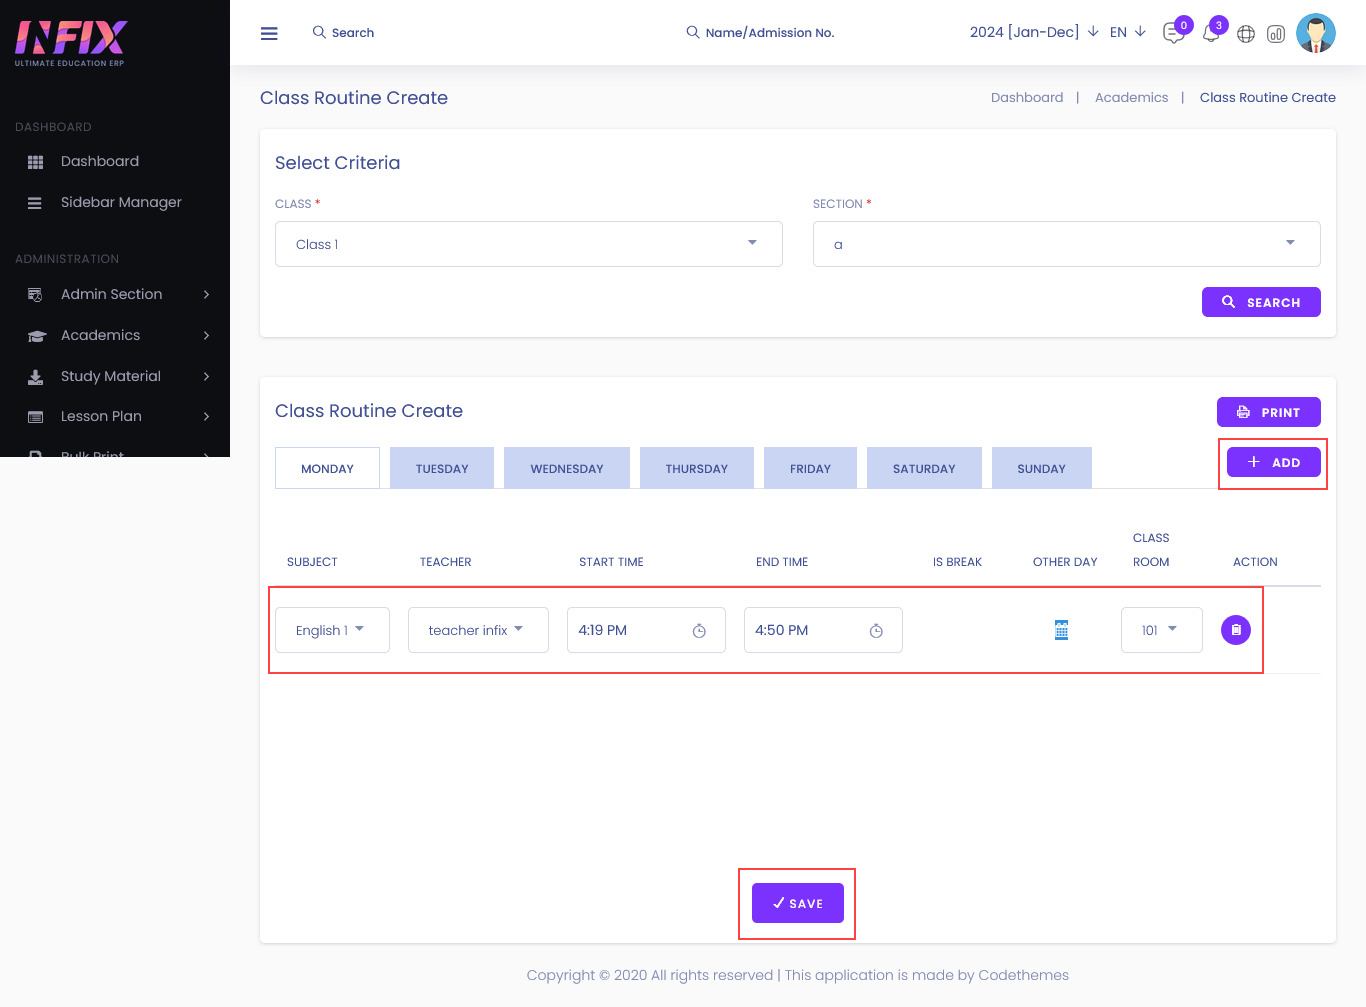
Task: Open the teacher infix dropdown
Action: pyautogui.click(x=478, y=630)
